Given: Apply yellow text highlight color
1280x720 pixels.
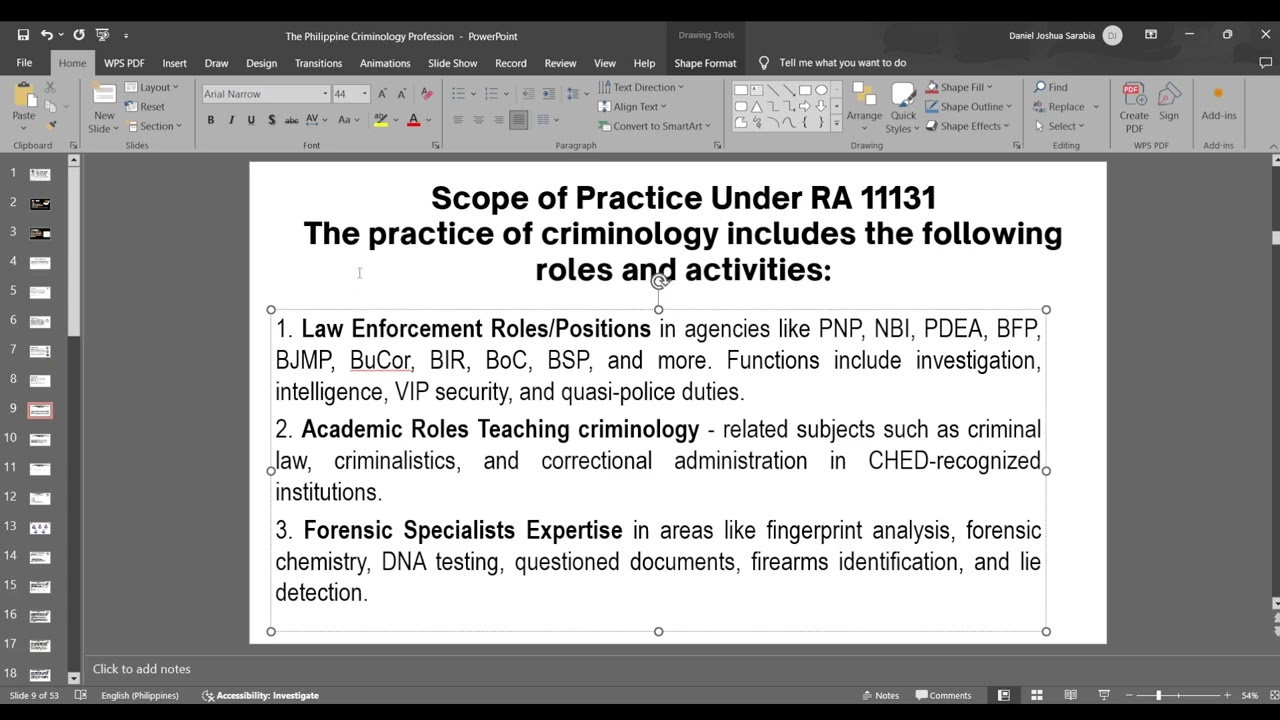Looking at the screenshot, I should coord(380,120).
